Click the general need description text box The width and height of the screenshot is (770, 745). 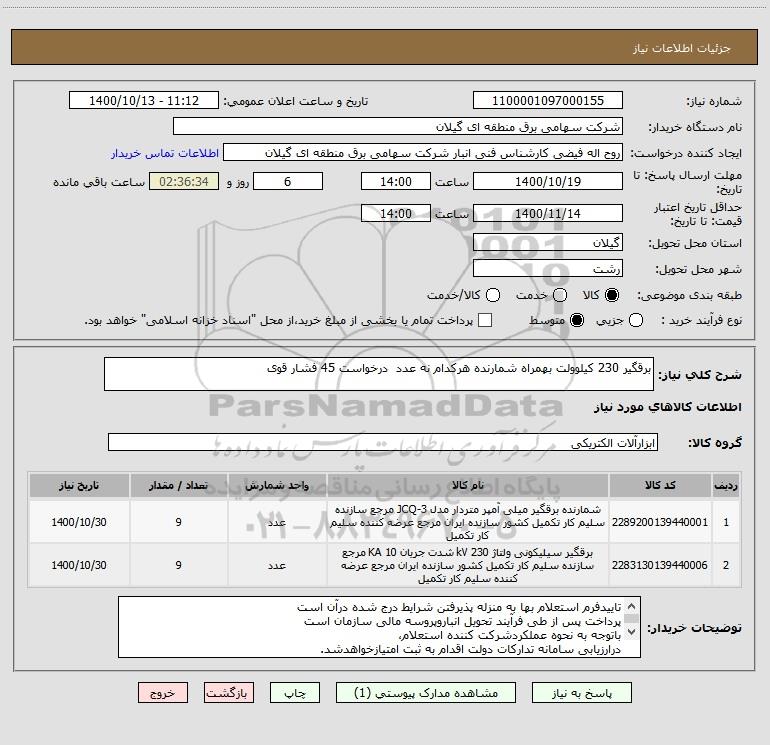click(x=379, y=374)
